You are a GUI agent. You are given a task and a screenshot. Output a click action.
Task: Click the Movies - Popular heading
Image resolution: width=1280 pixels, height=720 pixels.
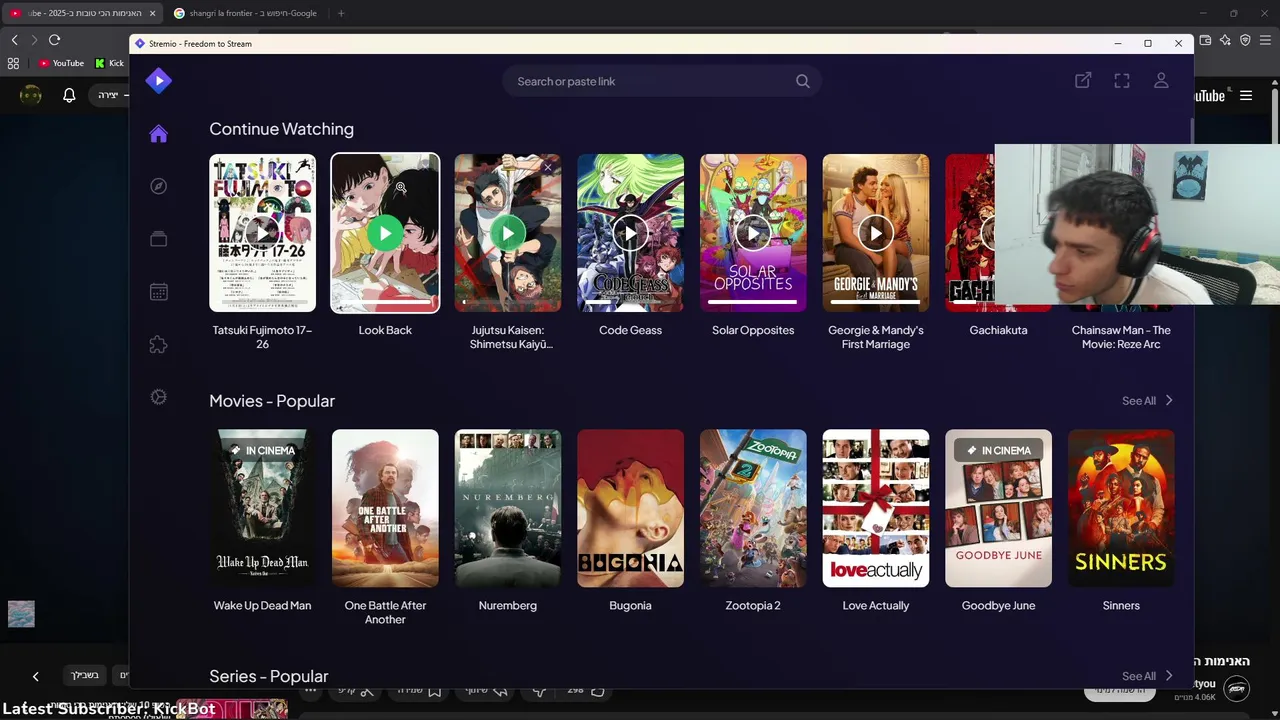272,401
